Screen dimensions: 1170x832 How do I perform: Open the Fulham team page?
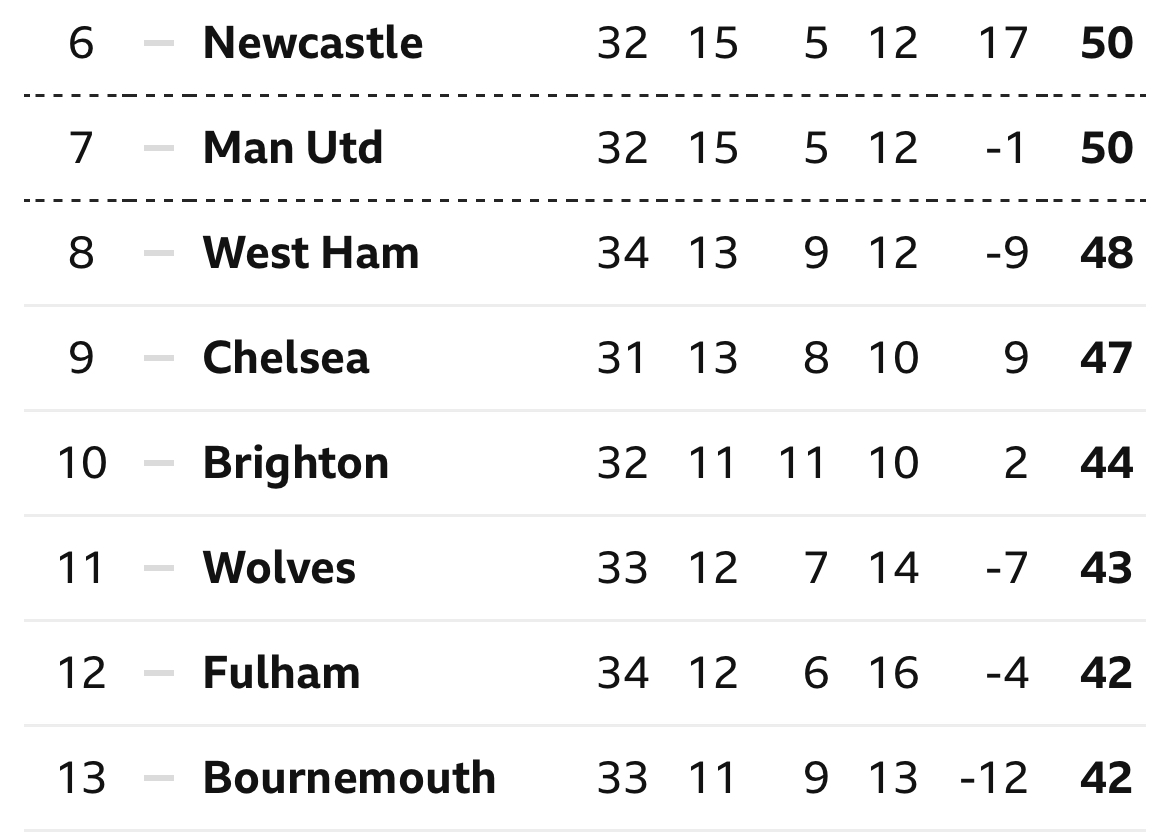[x=281, y=673]
